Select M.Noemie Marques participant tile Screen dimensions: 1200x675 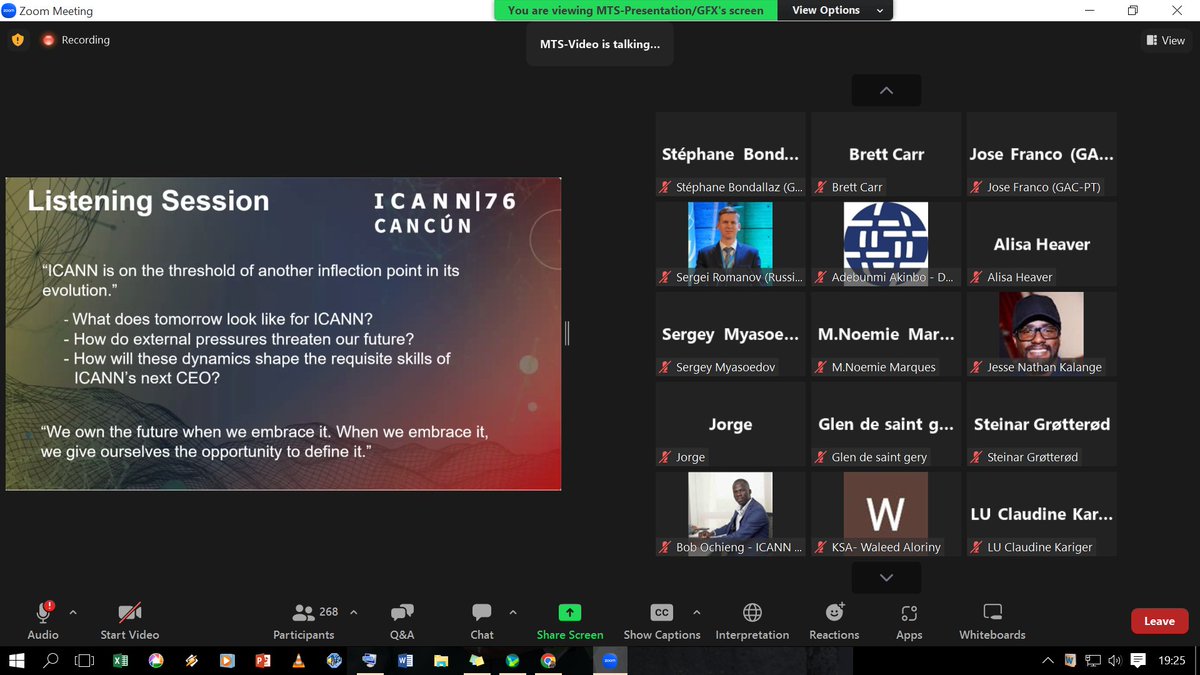click(886, 334)
